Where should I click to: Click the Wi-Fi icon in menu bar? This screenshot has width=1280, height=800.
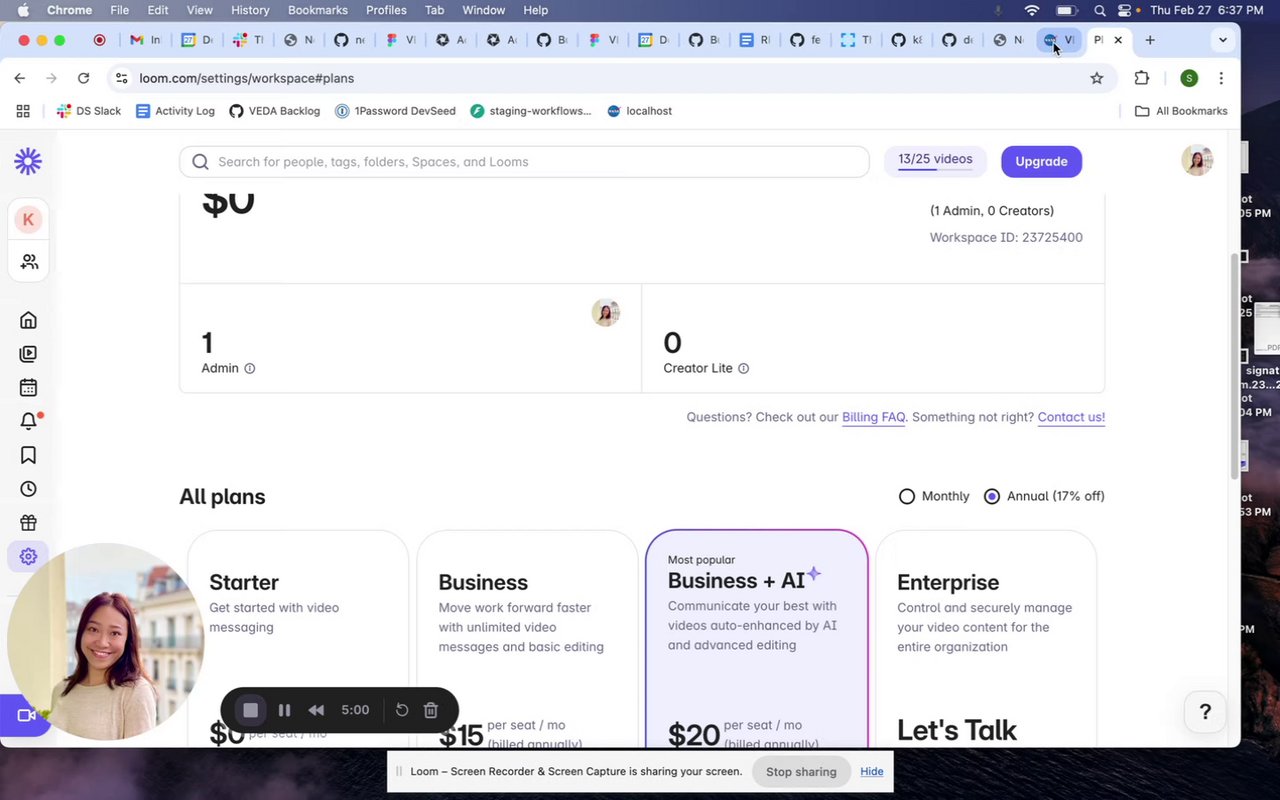point(1032,10)
